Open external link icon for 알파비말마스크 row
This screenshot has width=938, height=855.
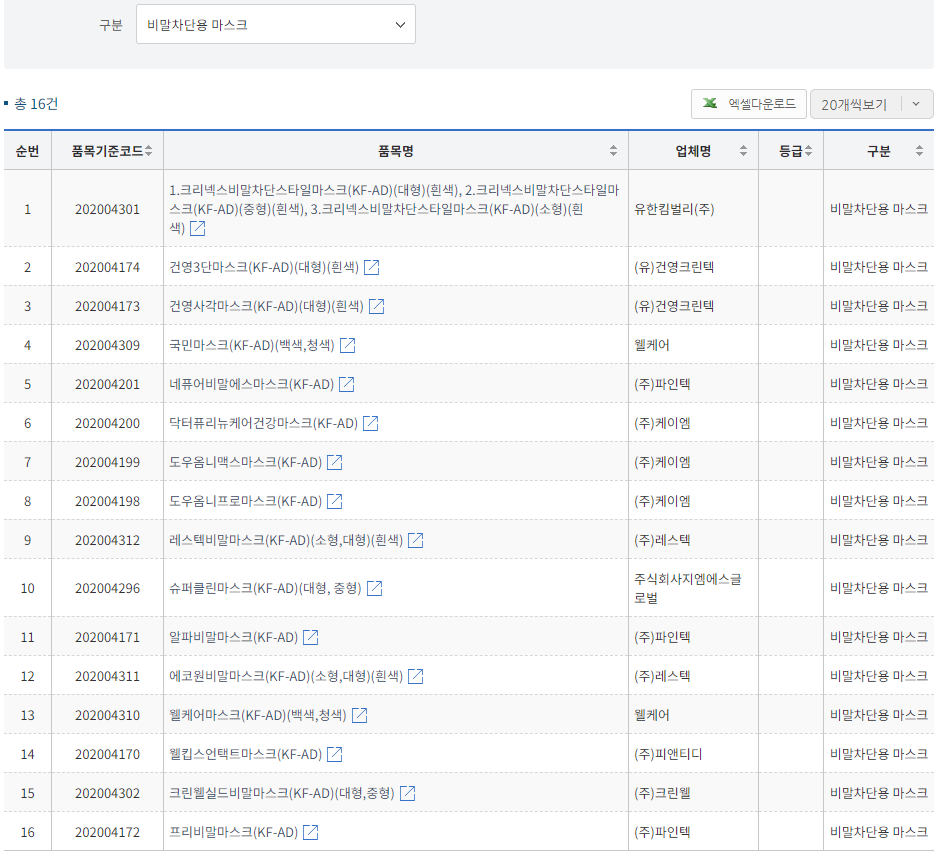(x=310, y=637)
